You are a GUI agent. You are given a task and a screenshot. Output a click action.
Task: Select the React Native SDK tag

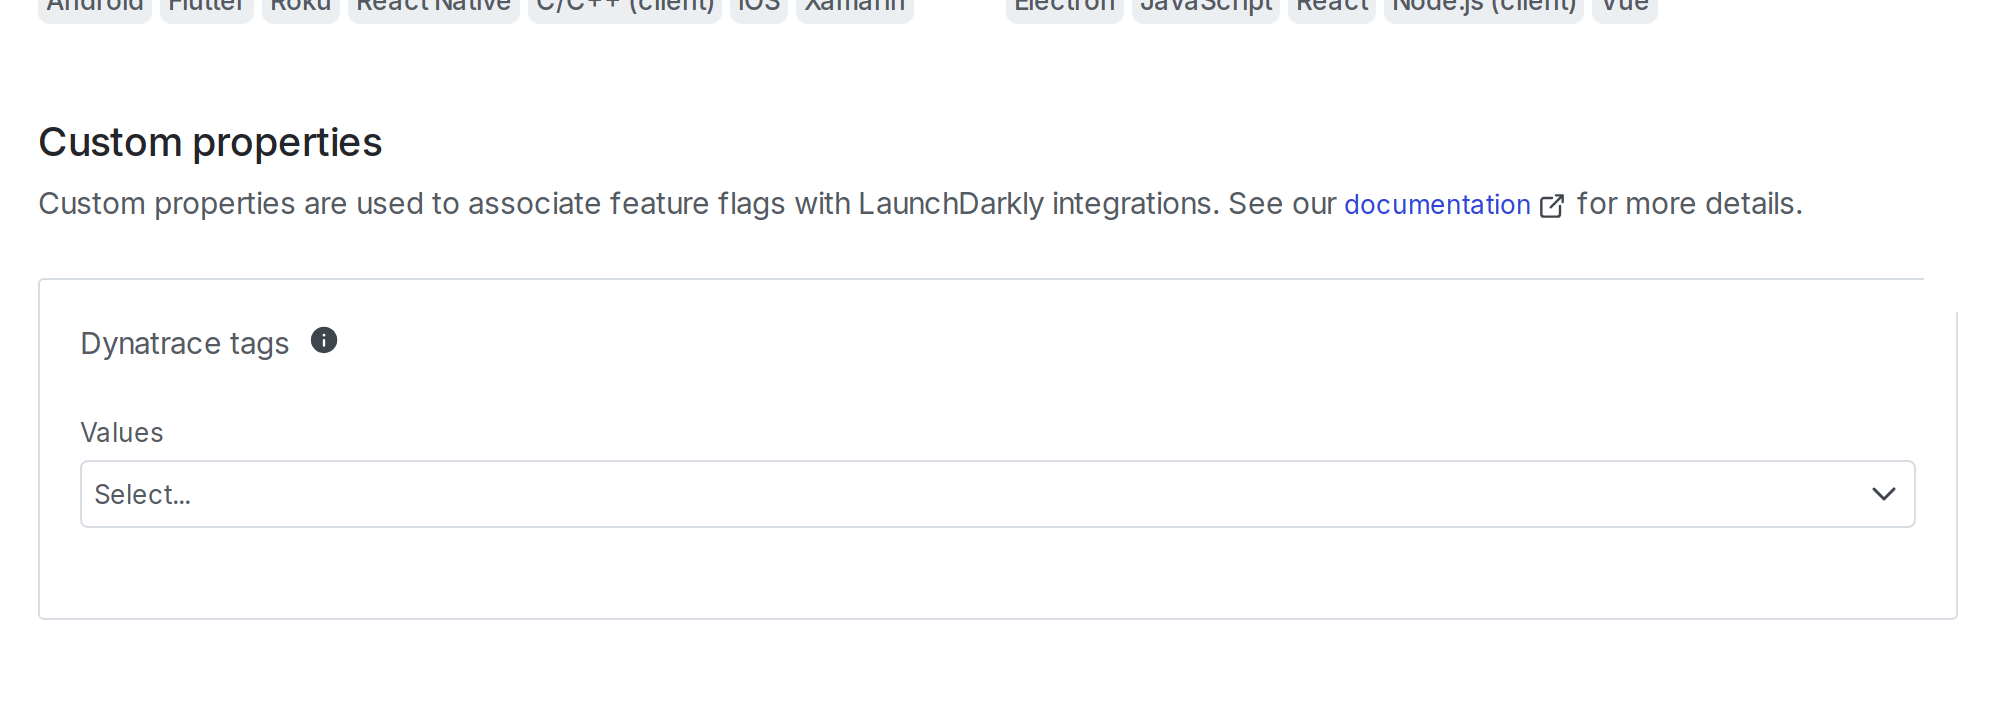pos(432,6)
